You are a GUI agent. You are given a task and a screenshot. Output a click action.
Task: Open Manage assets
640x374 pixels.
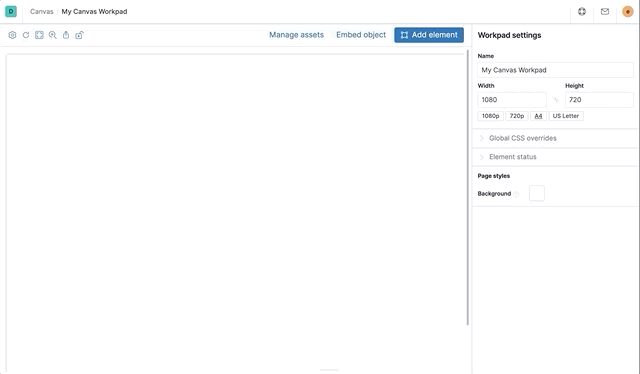click(296, 35)
